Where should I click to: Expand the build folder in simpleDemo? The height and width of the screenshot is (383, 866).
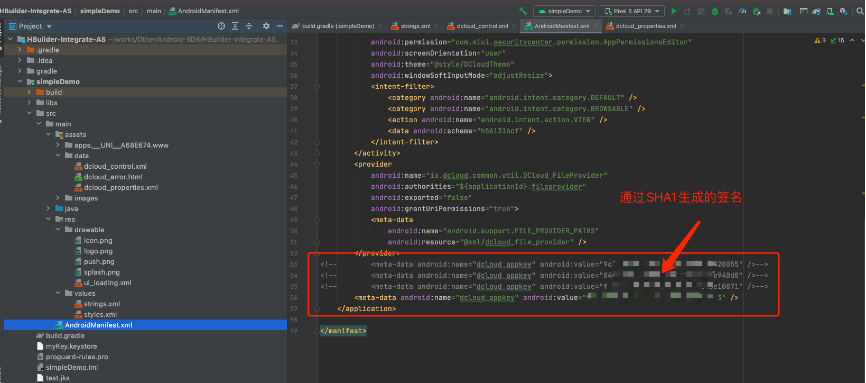29,92
